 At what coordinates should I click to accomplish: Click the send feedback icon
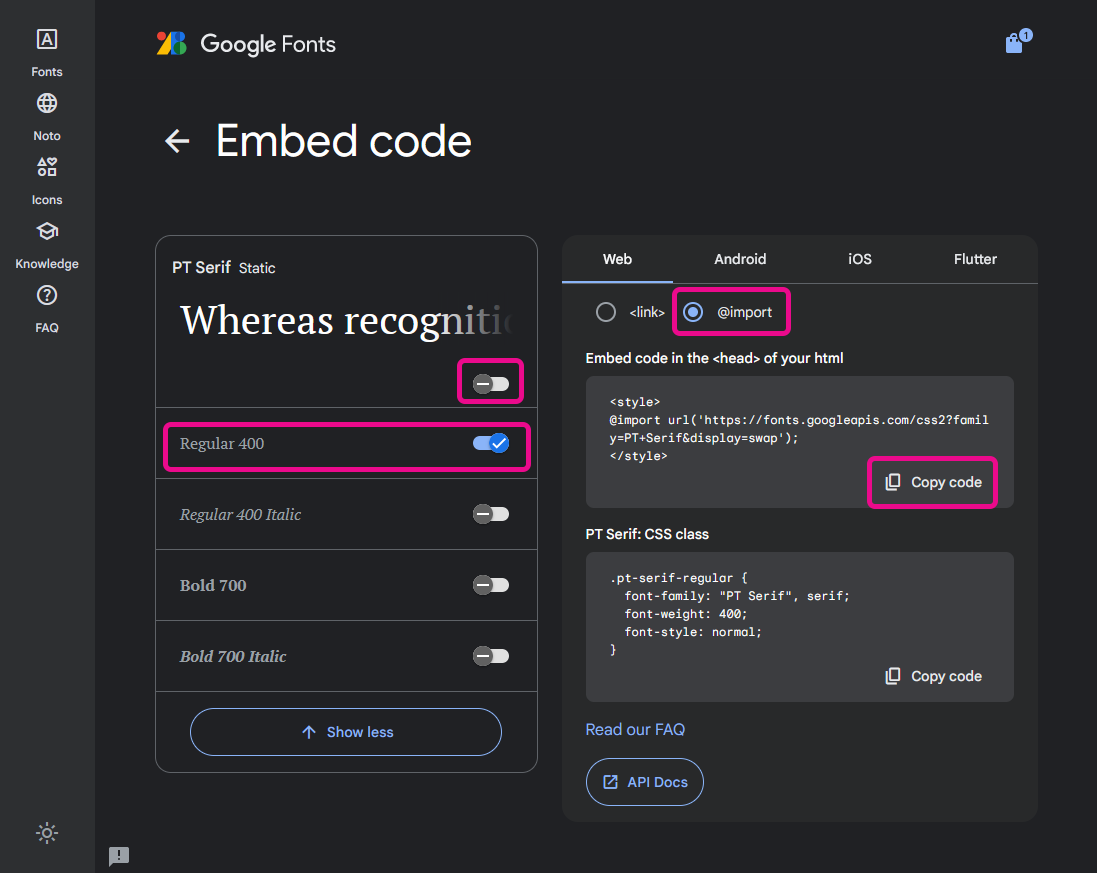click(x=119, y=856)
